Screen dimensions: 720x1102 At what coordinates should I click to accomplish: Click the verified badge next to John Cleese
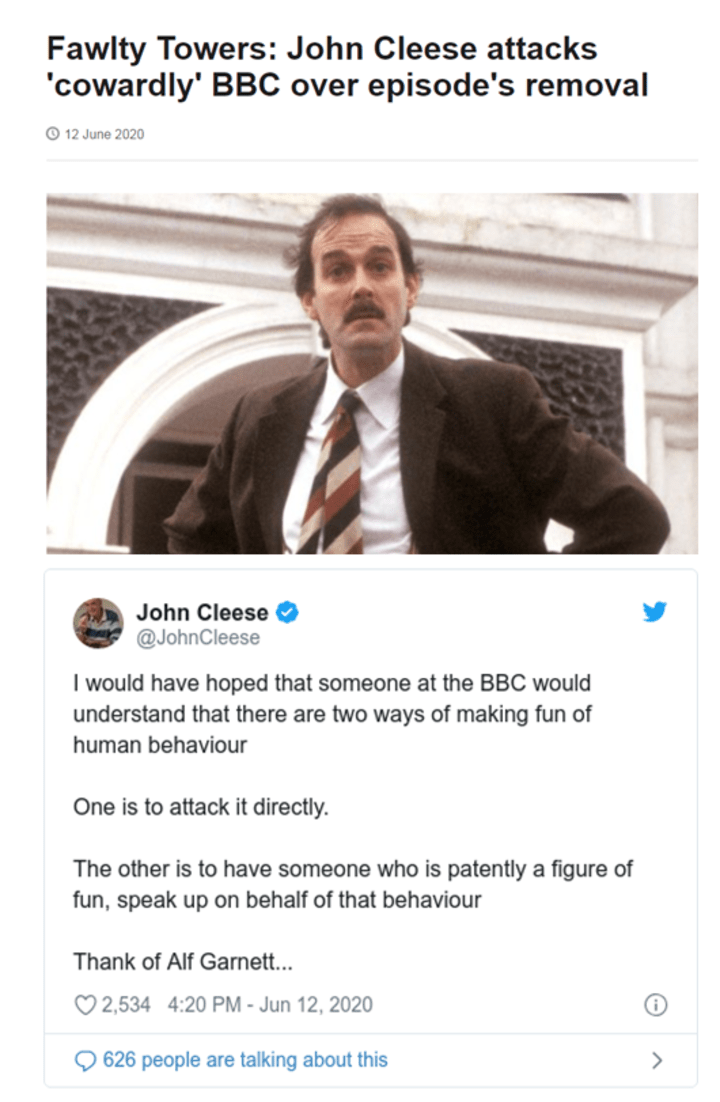point(287,612)
